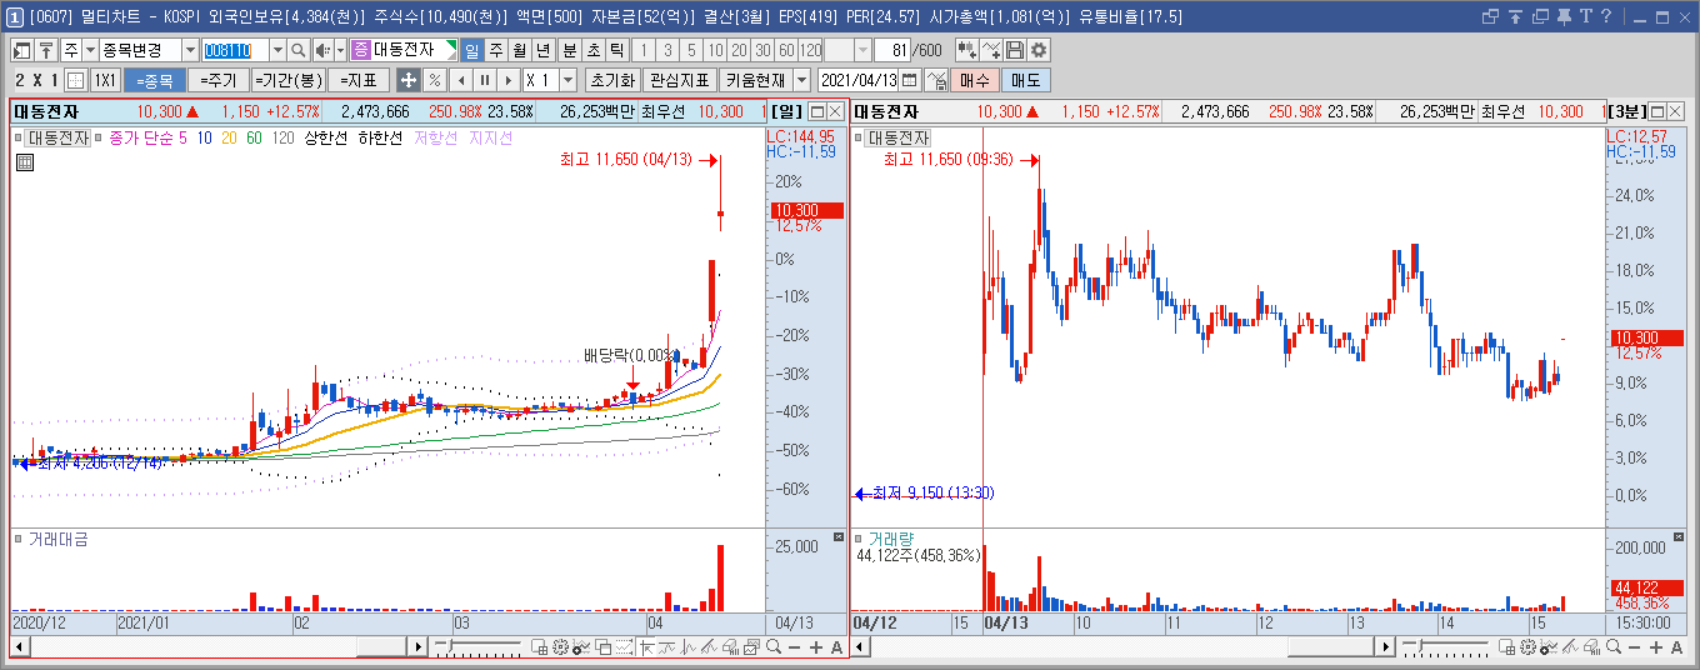Zoom in right chart with plus icon

click(1656, 648)
